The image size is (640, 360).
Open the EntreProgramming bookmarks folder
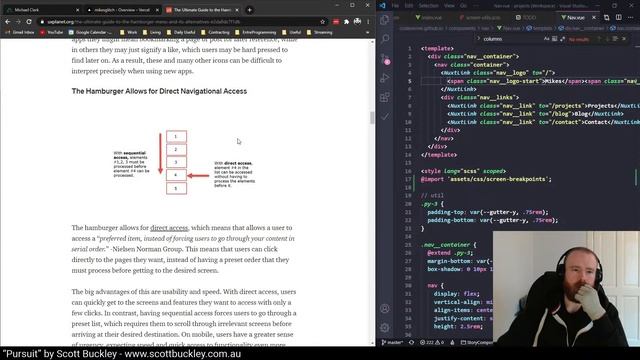pos(256,32)
